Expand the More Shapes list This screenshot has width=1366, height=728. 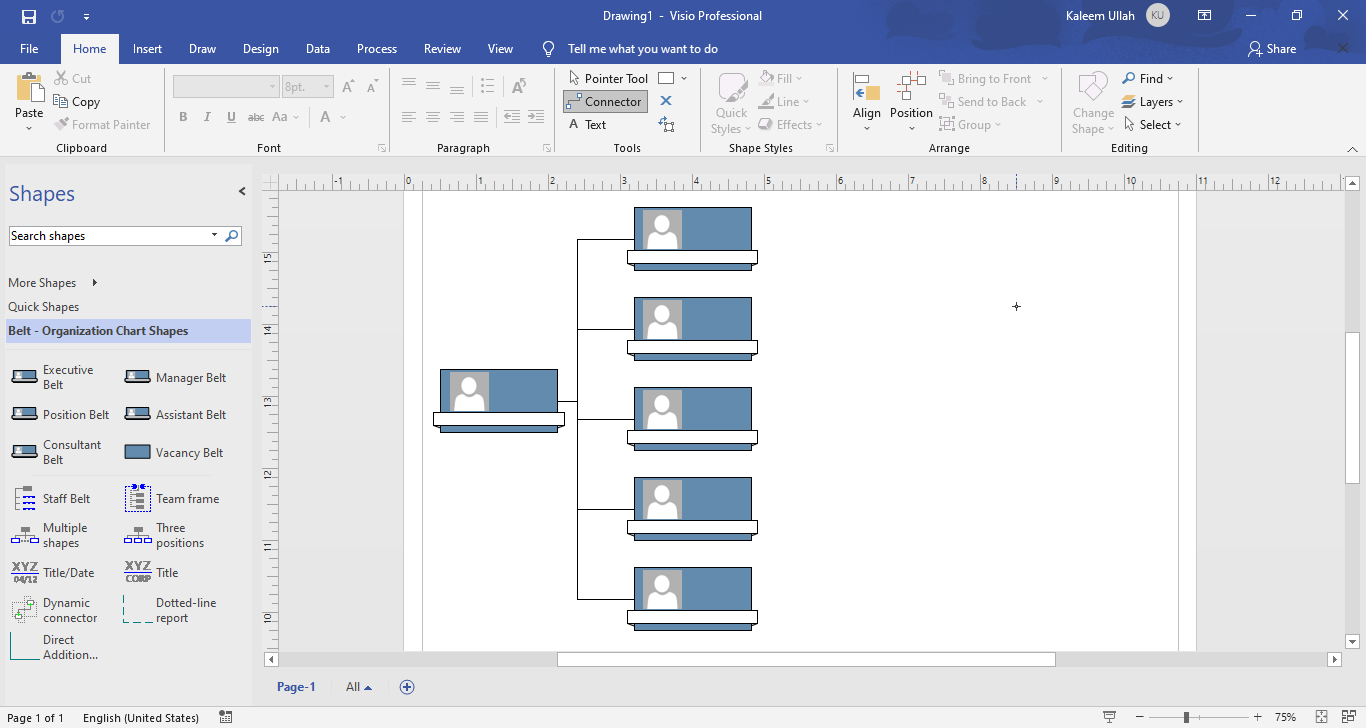[42, 282]
